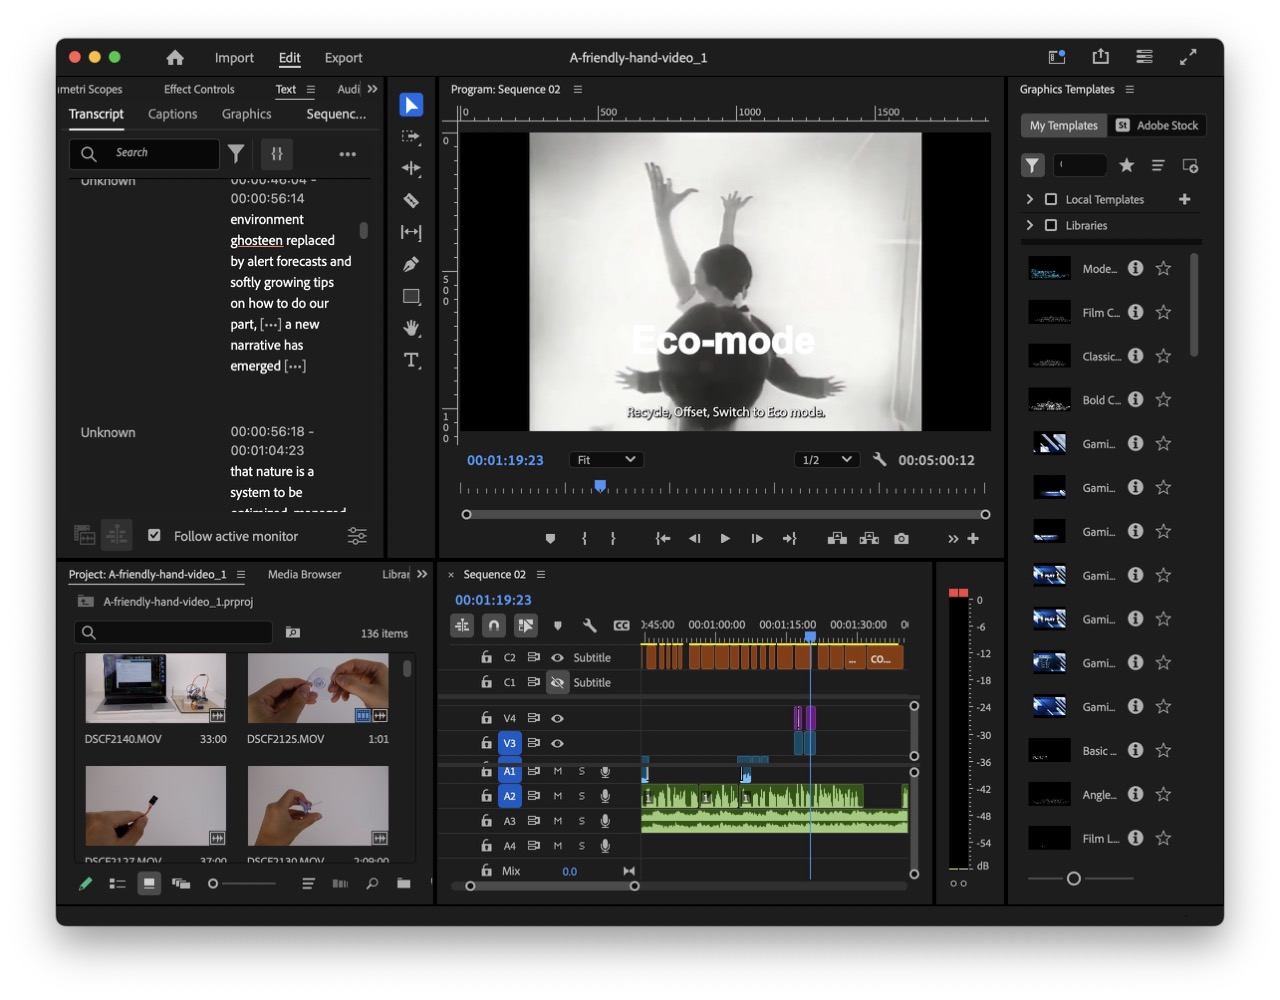Open the Captions tab
1280x1000 pixels.
(173, 114)
